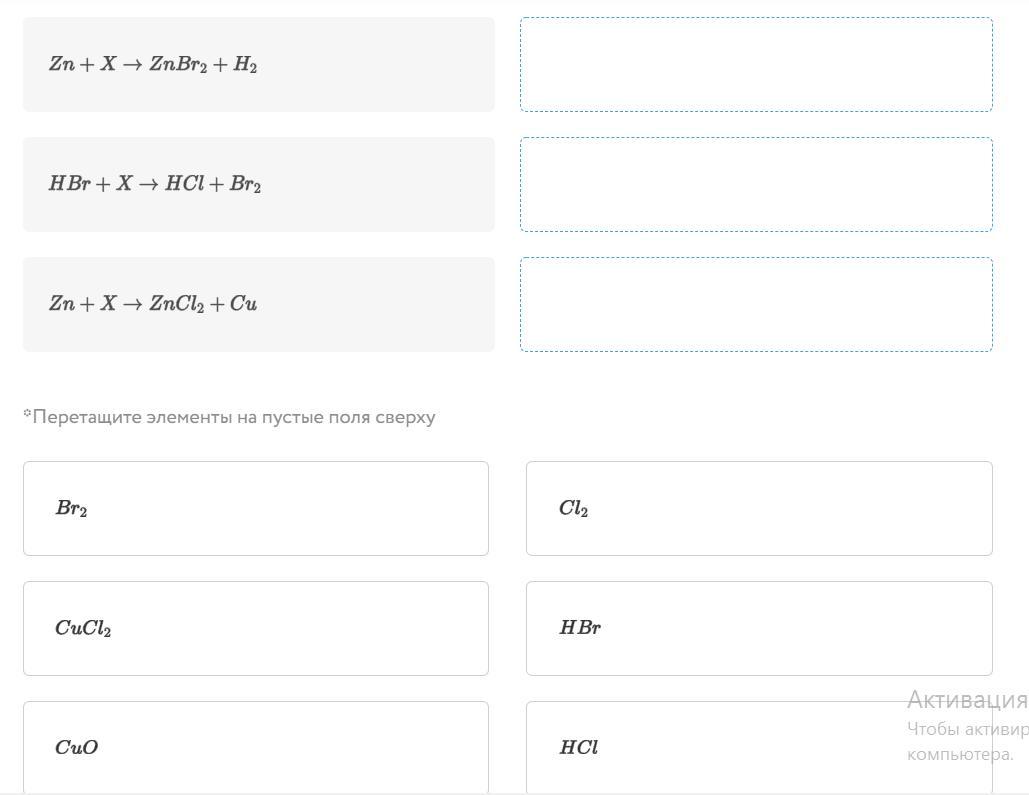1029x795 pixels.
Task: Click the 'компьютера.' watermark text
Action: click(x=960, y=754)
